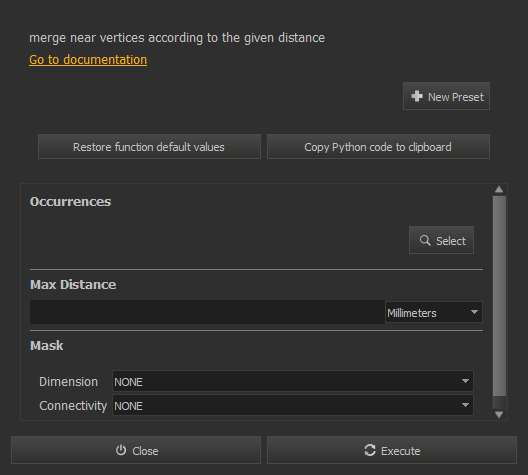This screenshot has height=475, width=528.
Task: Click the Dimension NONE dropdown arrow
Action: click(x=465, y=381)
